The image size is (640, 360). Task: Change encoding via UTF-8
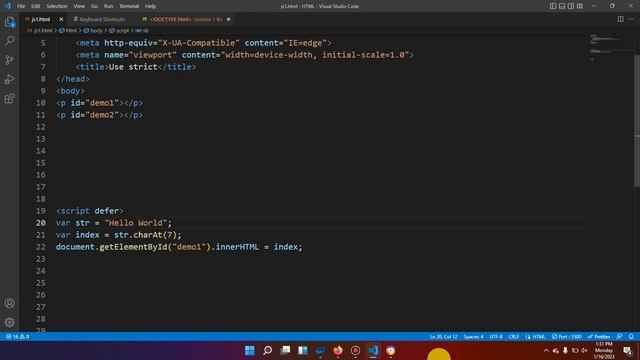pyautogui.click(x=496, y=337)
